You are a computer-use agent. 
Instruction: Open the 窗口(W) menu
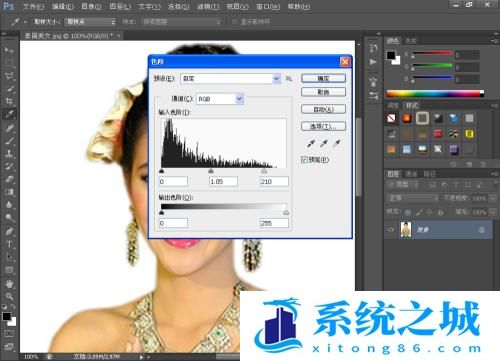click(x=268, y=6)
